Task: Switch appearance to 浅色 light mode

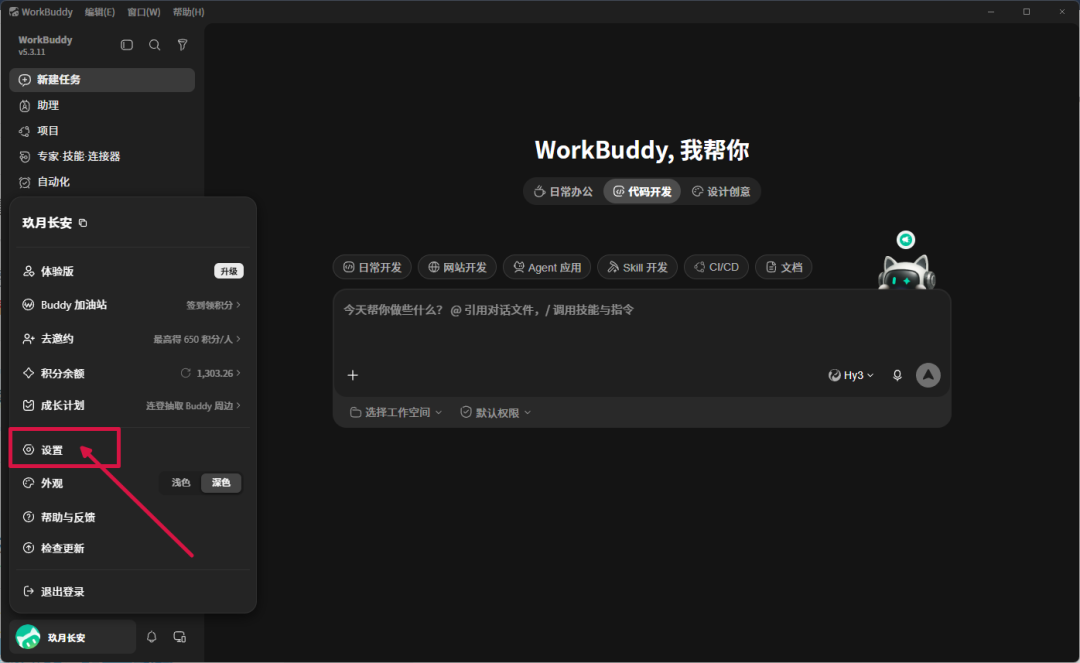Action: click(181, 483)
